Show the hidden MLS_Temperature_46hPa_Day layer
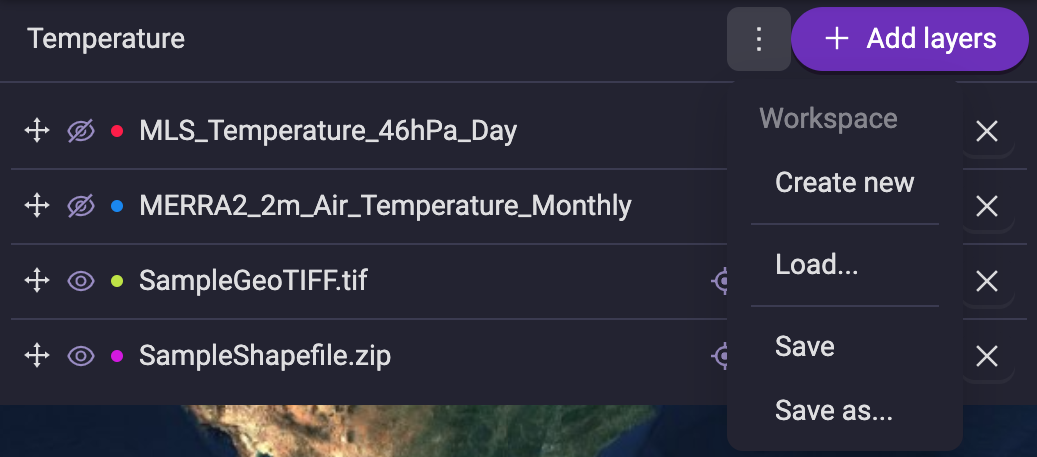The width and height of the screenshot is (1037, 457). pyautogui.click(x=81, y=131)
